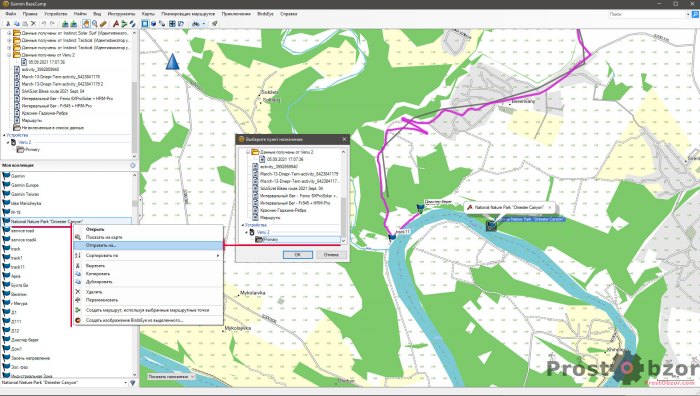Choose Создать изображение BirdsEye in context menu
The image size is (700, 396).
coord(148,320)
